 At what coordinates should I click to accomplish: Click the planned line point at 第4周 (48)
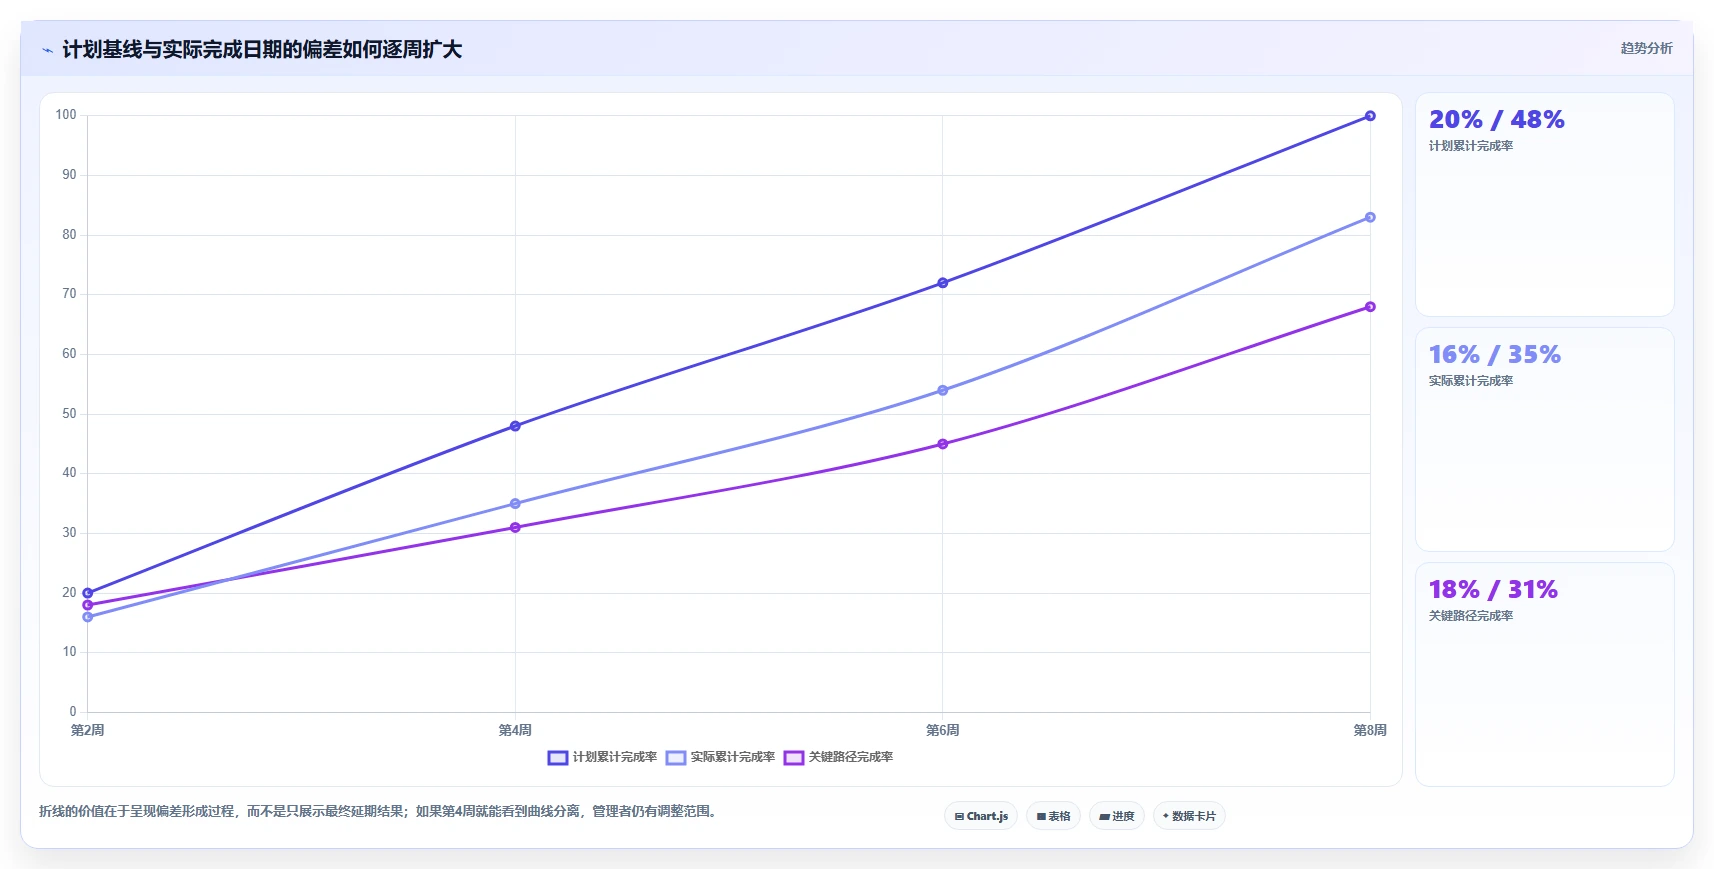[515, 426]
